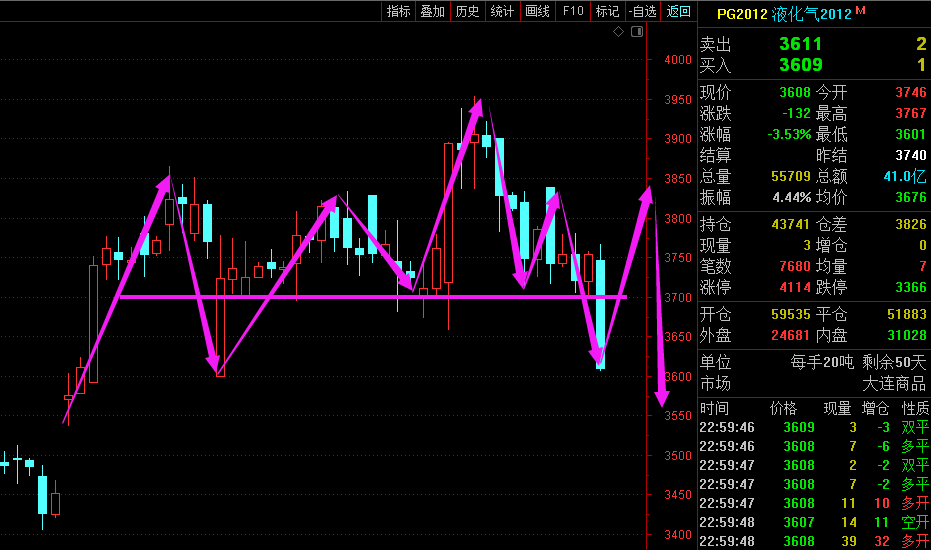Click the 性质 column header in trades list
The width and height of the screenshot is (931, 550).
click(915, 408)
